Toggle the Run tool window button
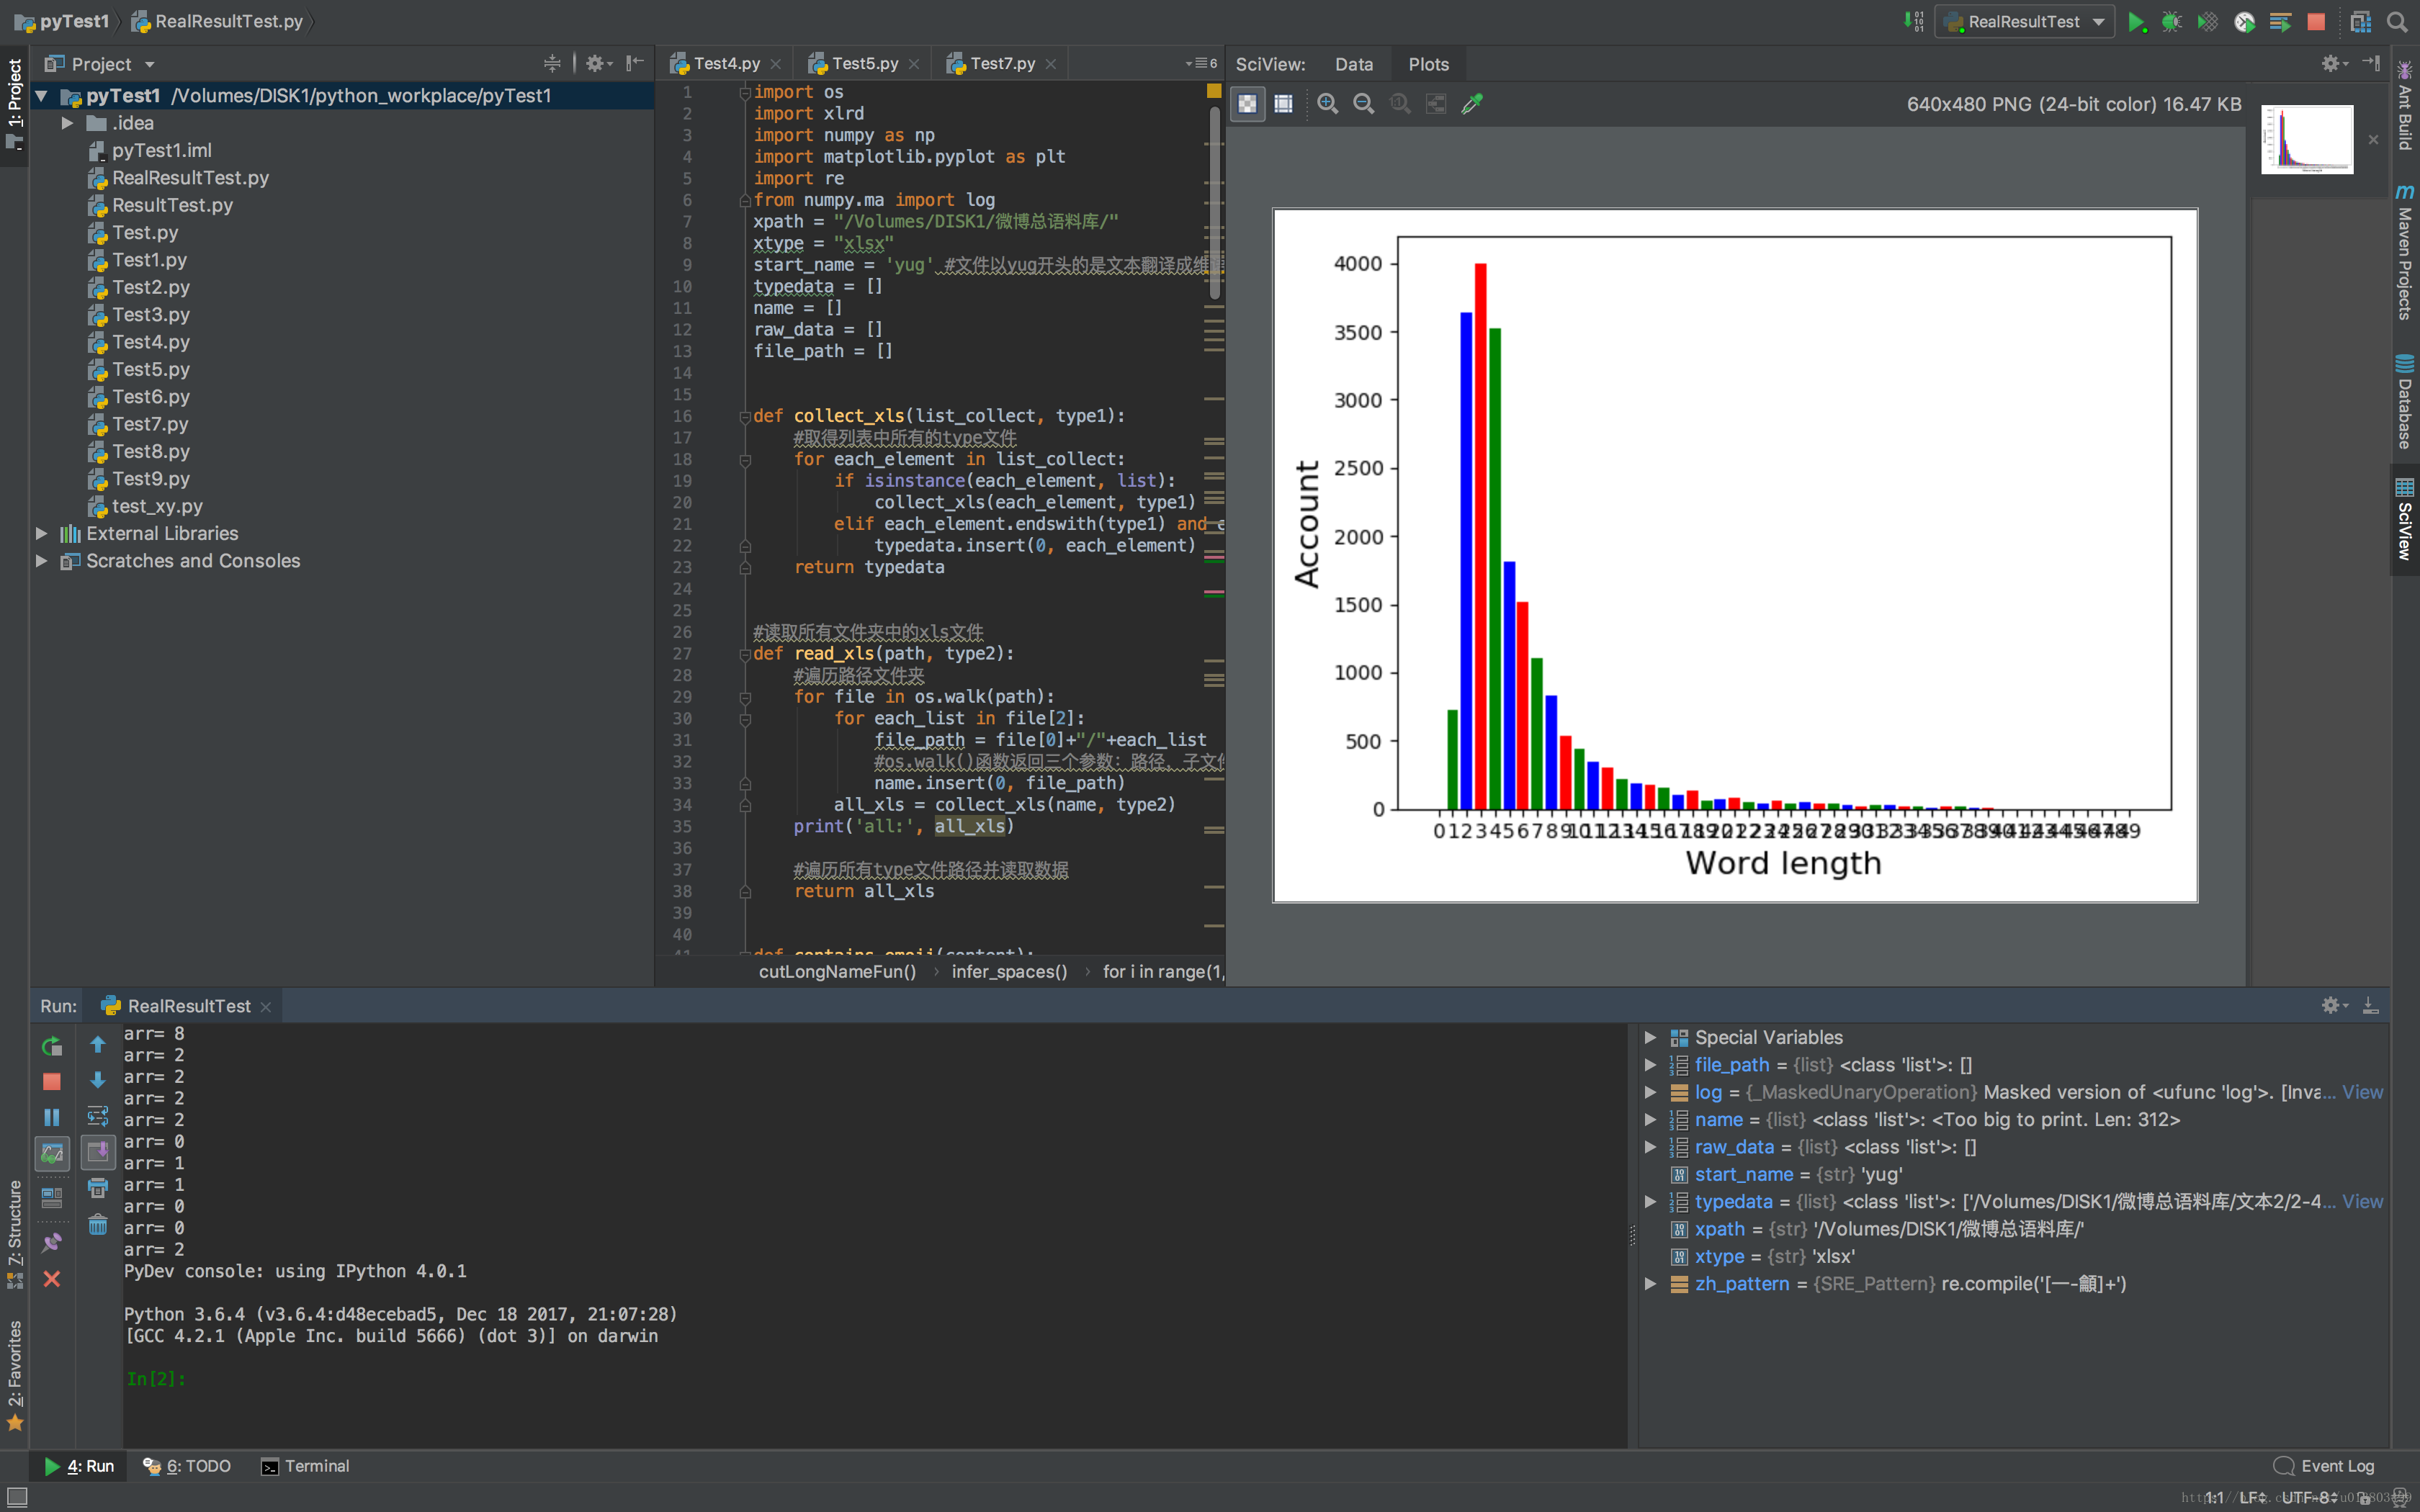The width and height of the screenshot is (2420, 1512). point(79,1466)
